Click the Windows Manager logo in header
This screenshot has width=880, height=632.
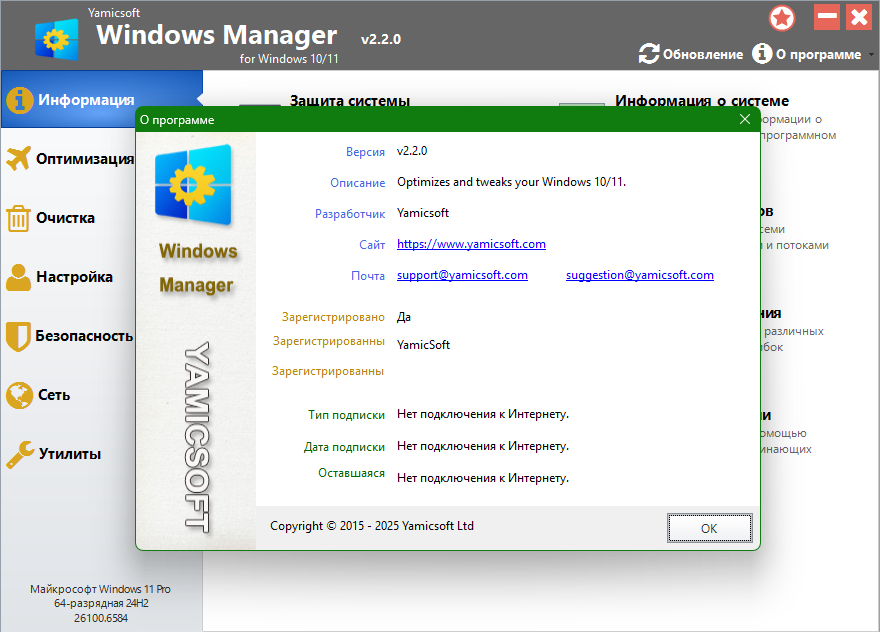click(x=56, y=39)
